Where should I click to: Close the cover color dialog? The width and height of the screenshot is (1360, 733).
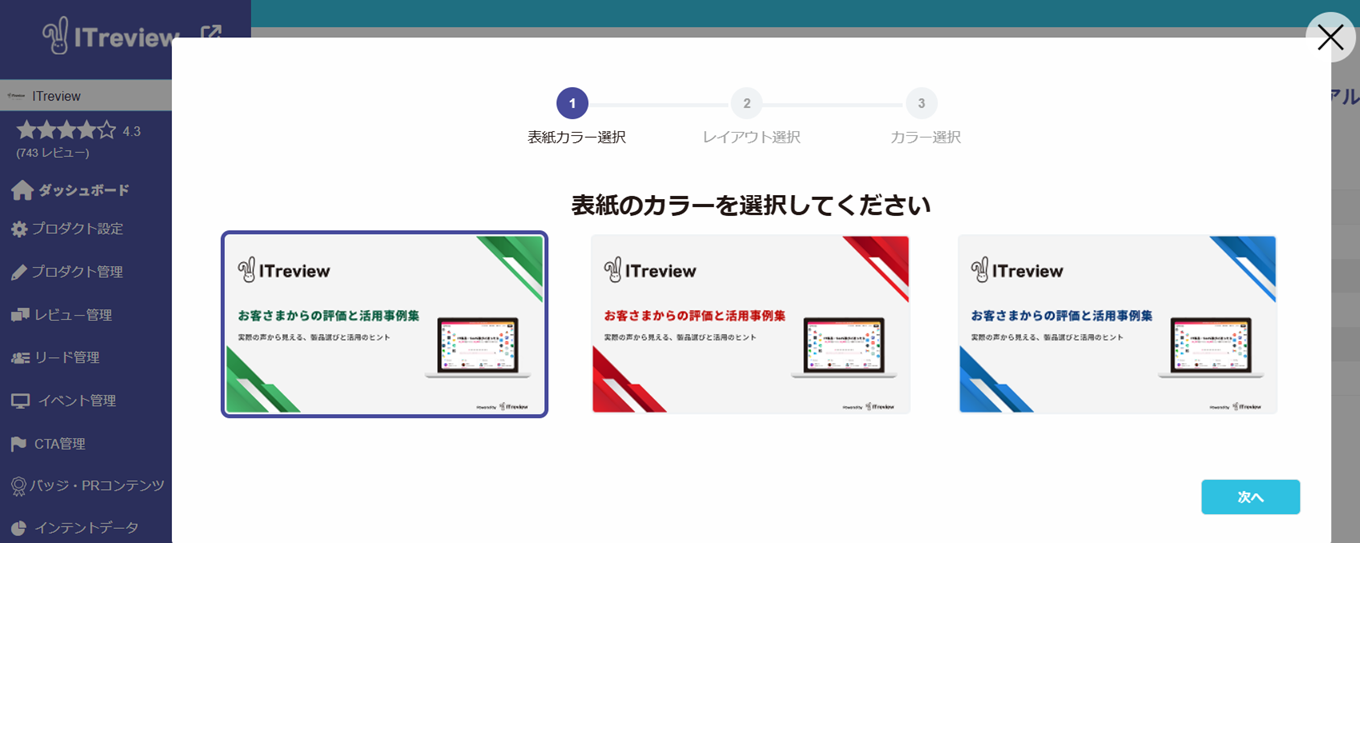pyautogui.click(x=1330, y=38)
